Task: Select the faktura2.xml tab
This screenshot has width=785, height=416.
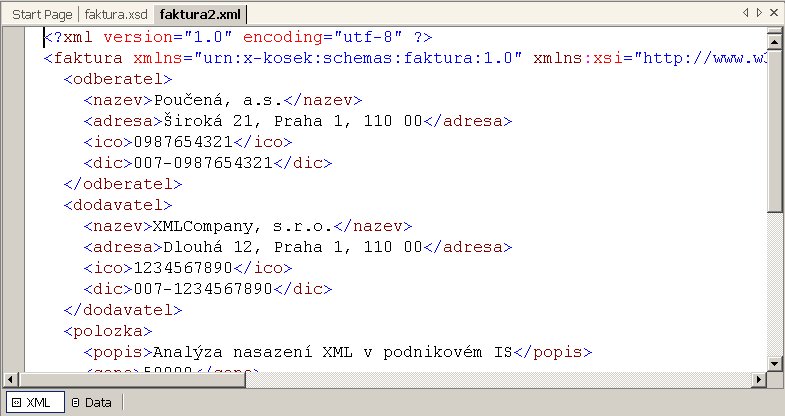Action: click(x=201, y=15)
